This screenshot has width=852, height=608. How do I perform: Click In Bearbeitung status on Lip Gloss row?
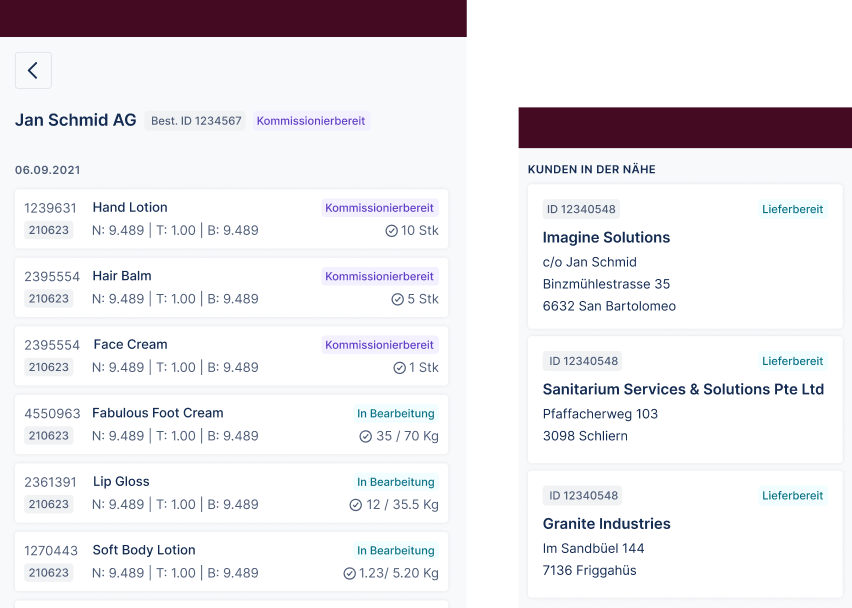[396, 481]
